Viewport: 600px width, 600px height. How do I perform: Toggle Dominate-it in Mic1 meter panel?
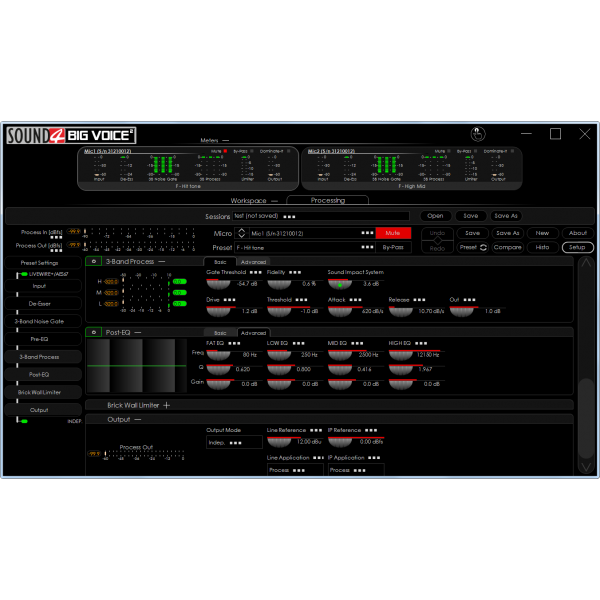(x=289, y=151)
